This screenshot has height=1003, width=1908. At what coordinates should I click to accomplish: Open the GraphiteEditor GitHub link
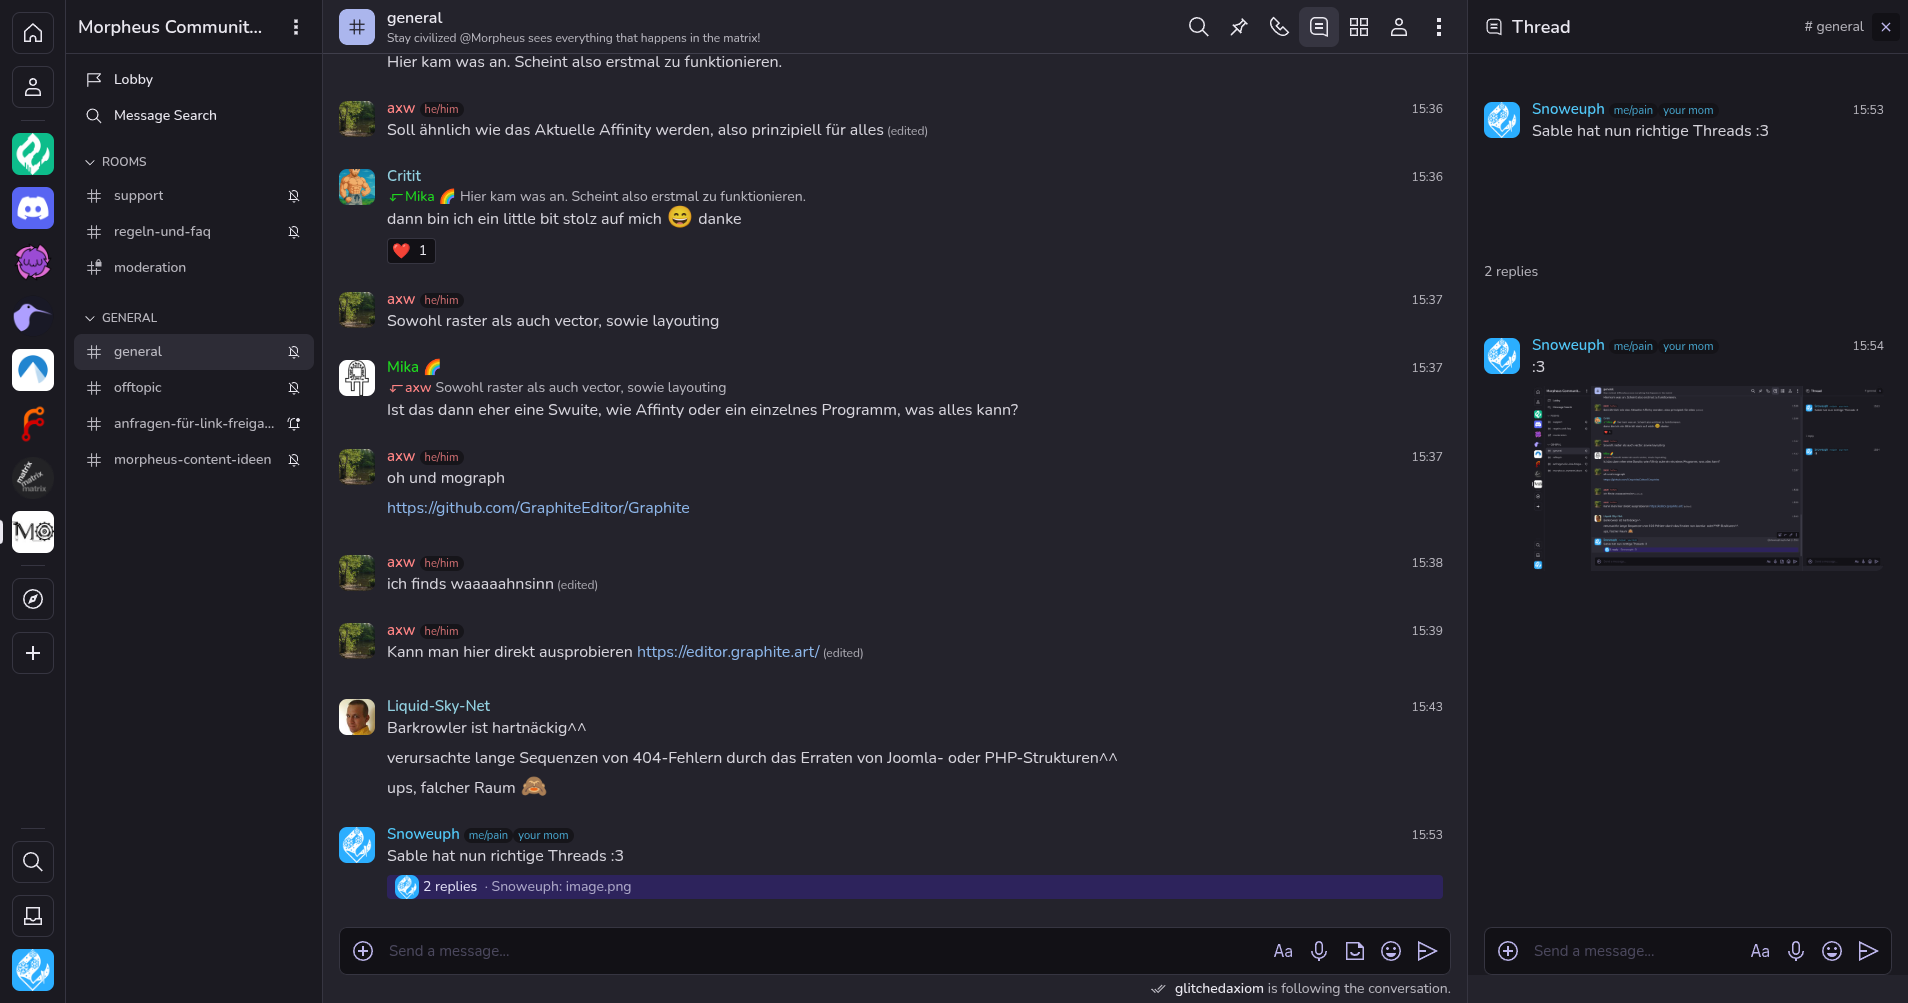tap(538, 508)
